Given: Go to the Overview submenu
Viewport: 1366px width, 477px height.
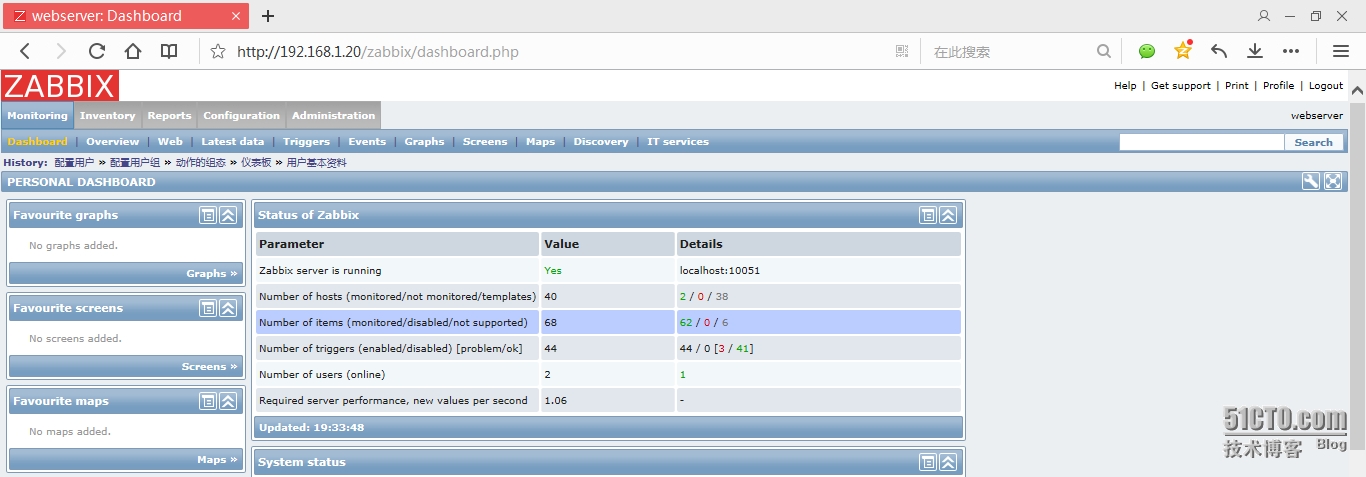Looking at the screenshot, I should pos(113,142).
